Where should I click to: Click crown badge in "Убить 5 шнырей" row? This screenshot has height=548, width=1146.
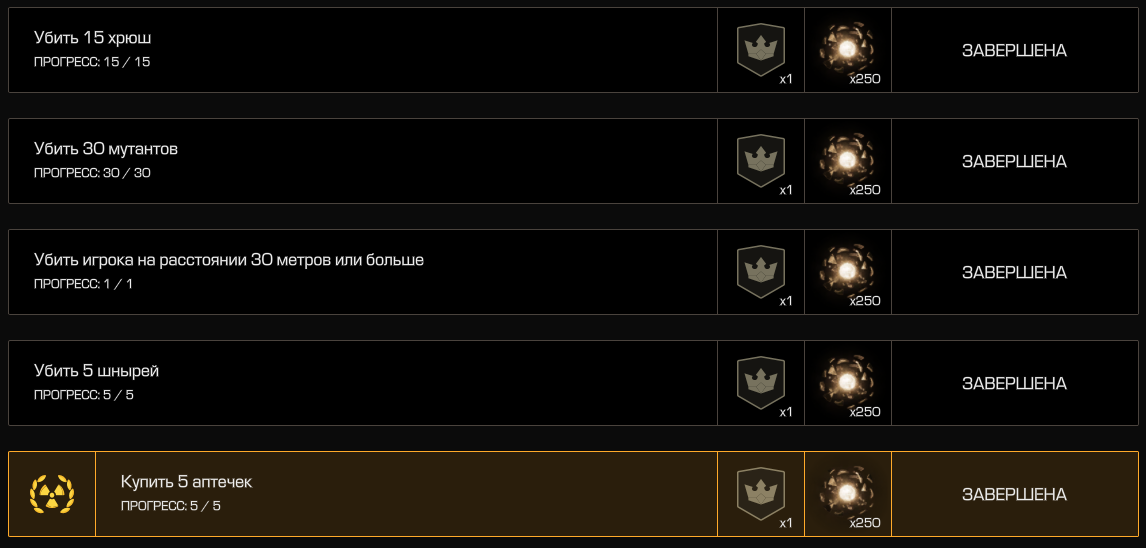click(760, 383)
